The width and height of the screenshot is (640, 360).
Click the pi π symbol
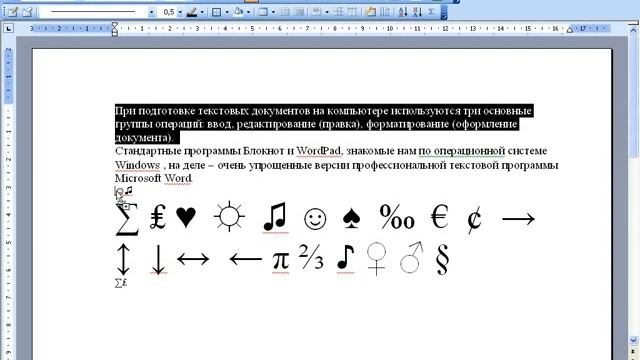click(x=280, y=260)
